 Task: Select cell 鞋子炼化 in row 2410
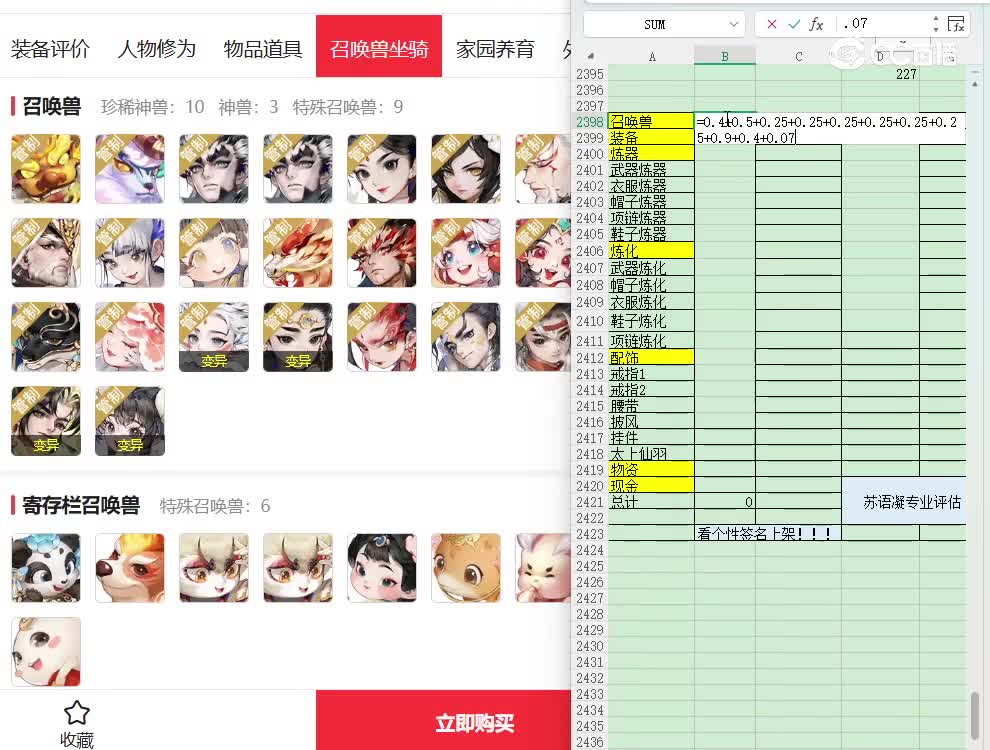pos(651,321)
